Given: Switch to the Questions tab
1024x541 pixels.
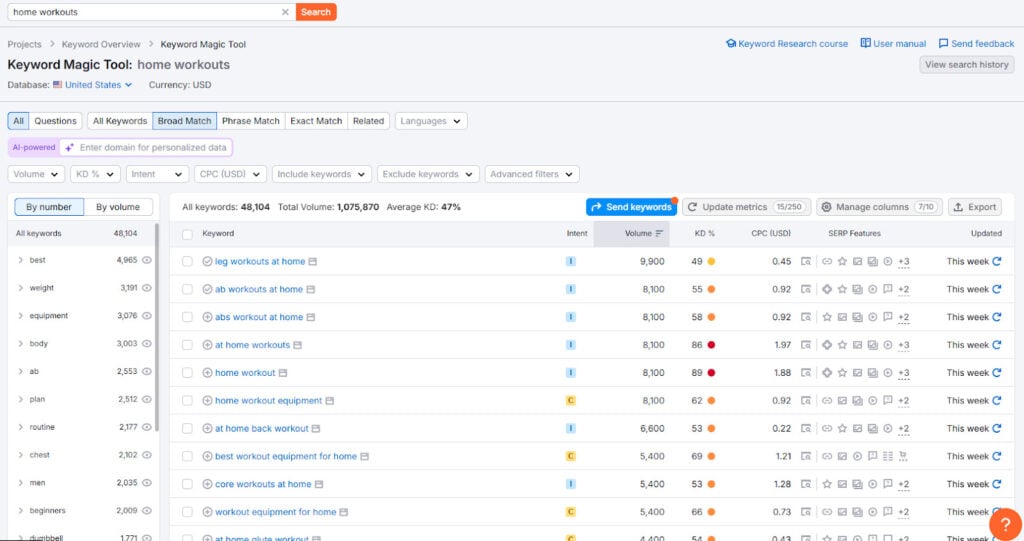Looking at the screenshot, I should (56, 121).
